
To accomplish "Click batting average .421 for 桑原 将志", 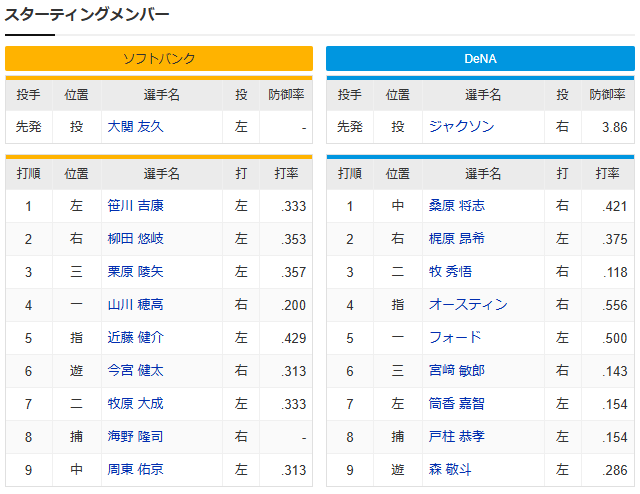I will coord(615,206).
